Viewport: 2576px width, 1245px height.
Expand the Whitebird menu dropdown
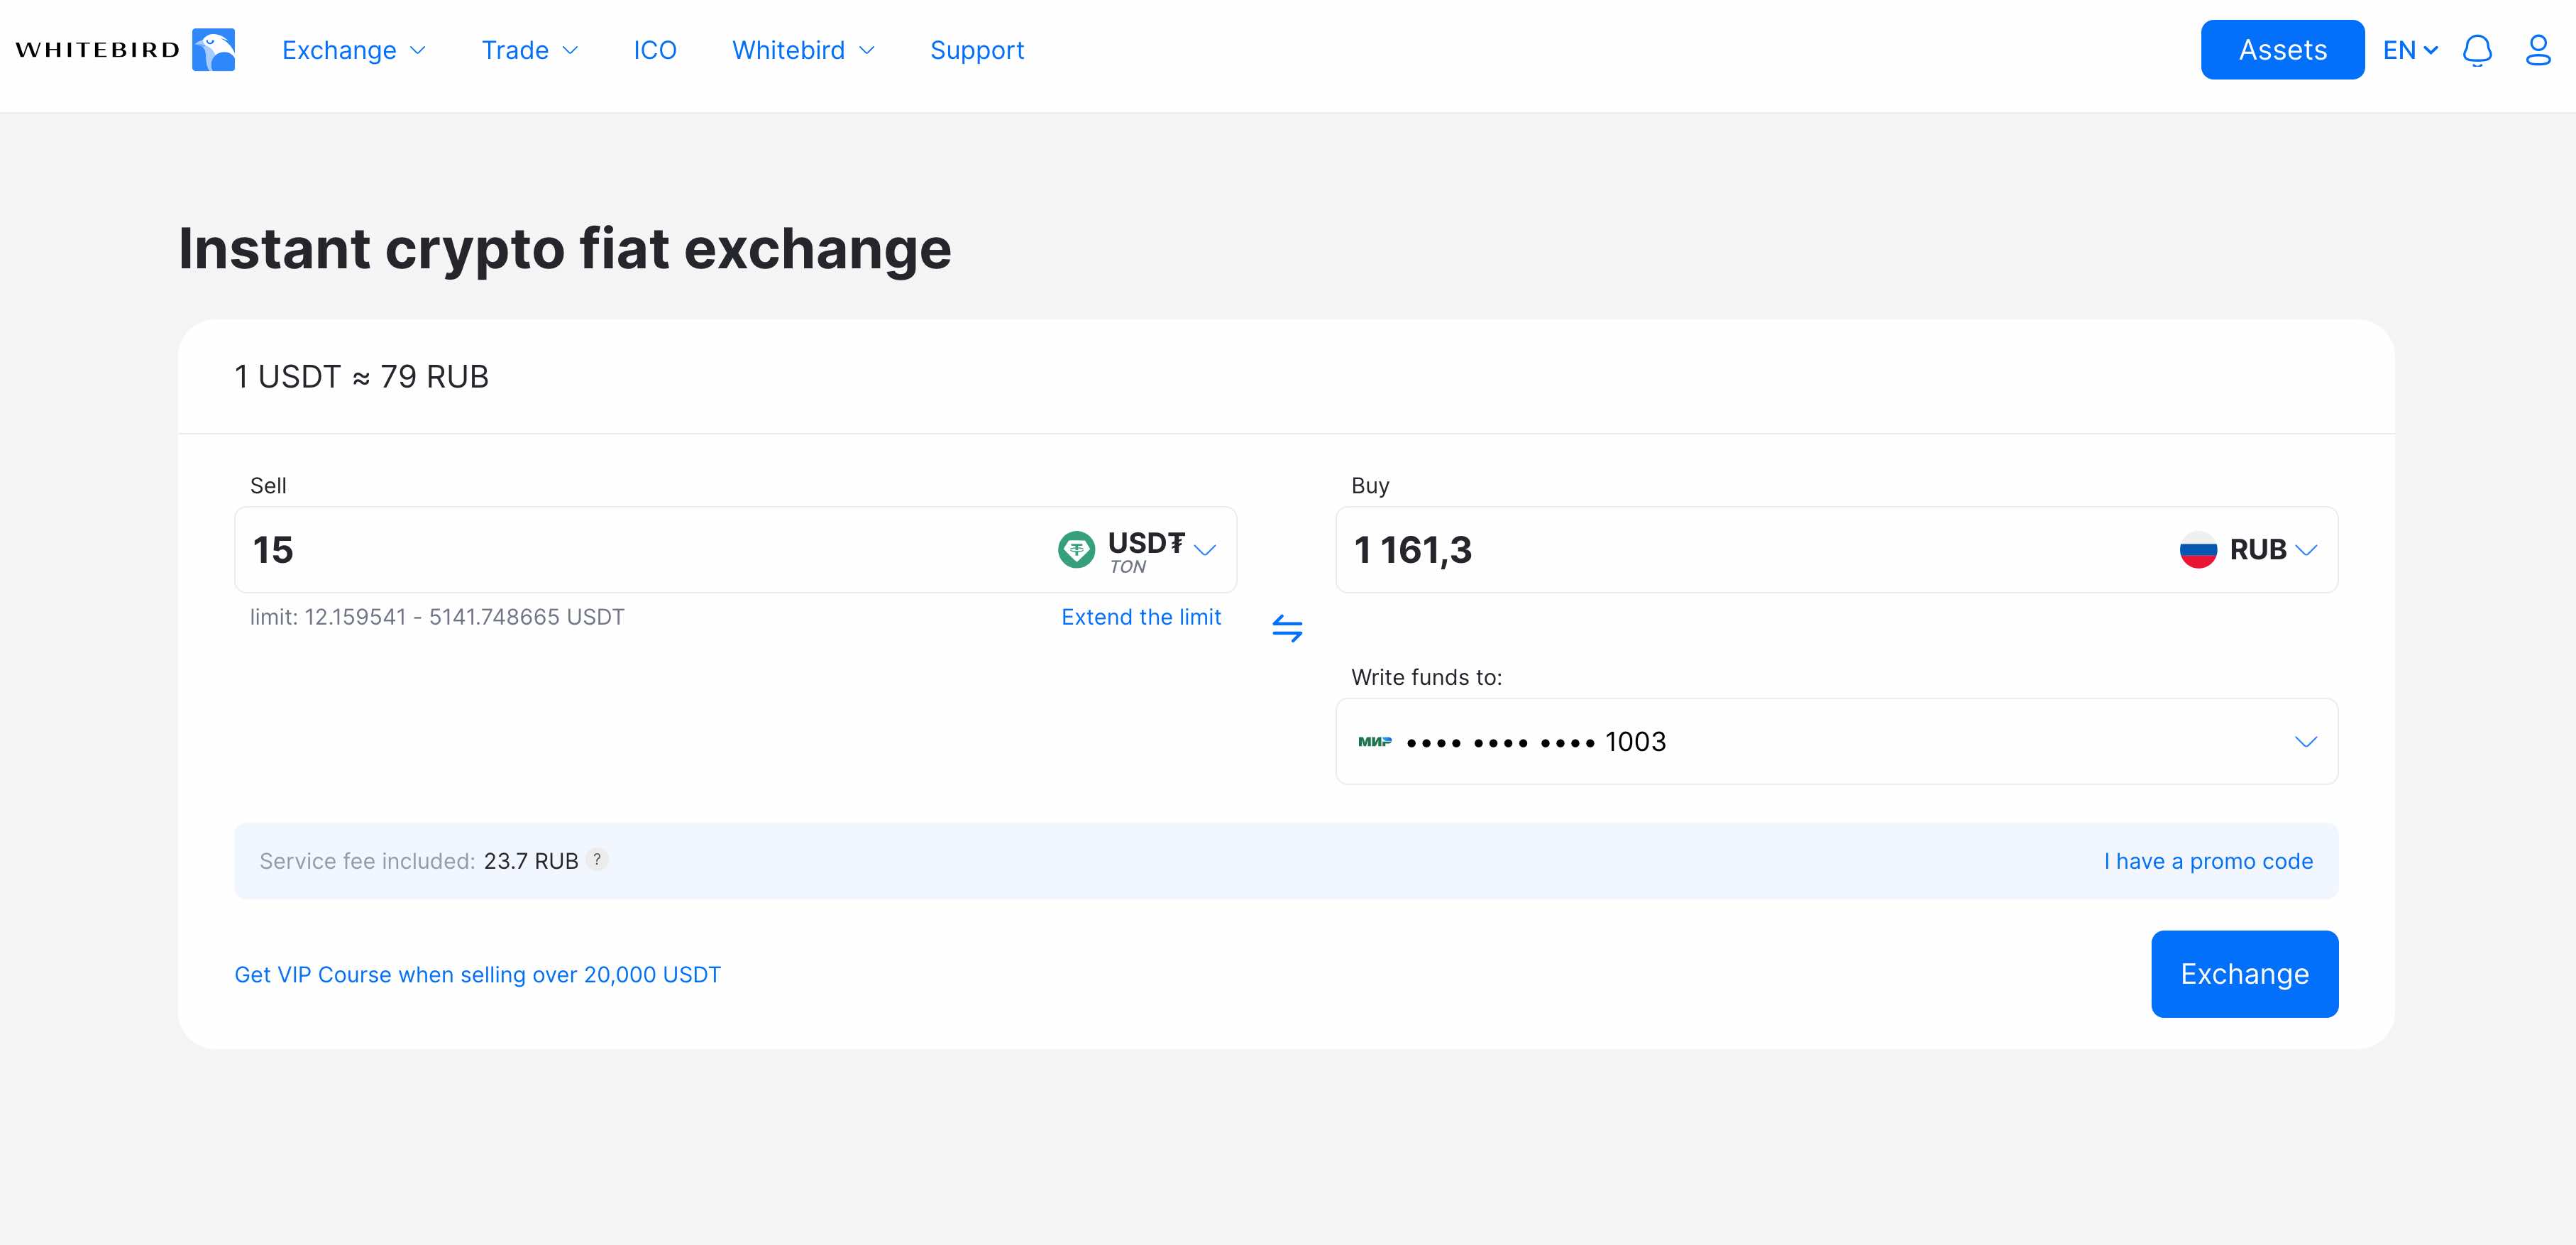804,50
